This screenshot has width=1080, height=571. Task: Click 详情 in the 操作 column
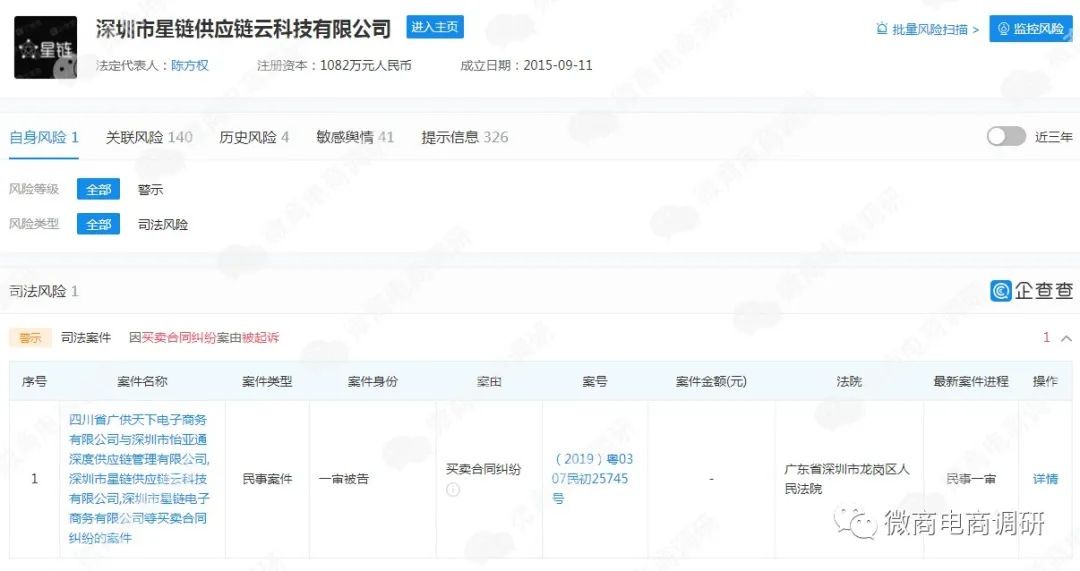pyautogui.click(x=1045, y=479)
